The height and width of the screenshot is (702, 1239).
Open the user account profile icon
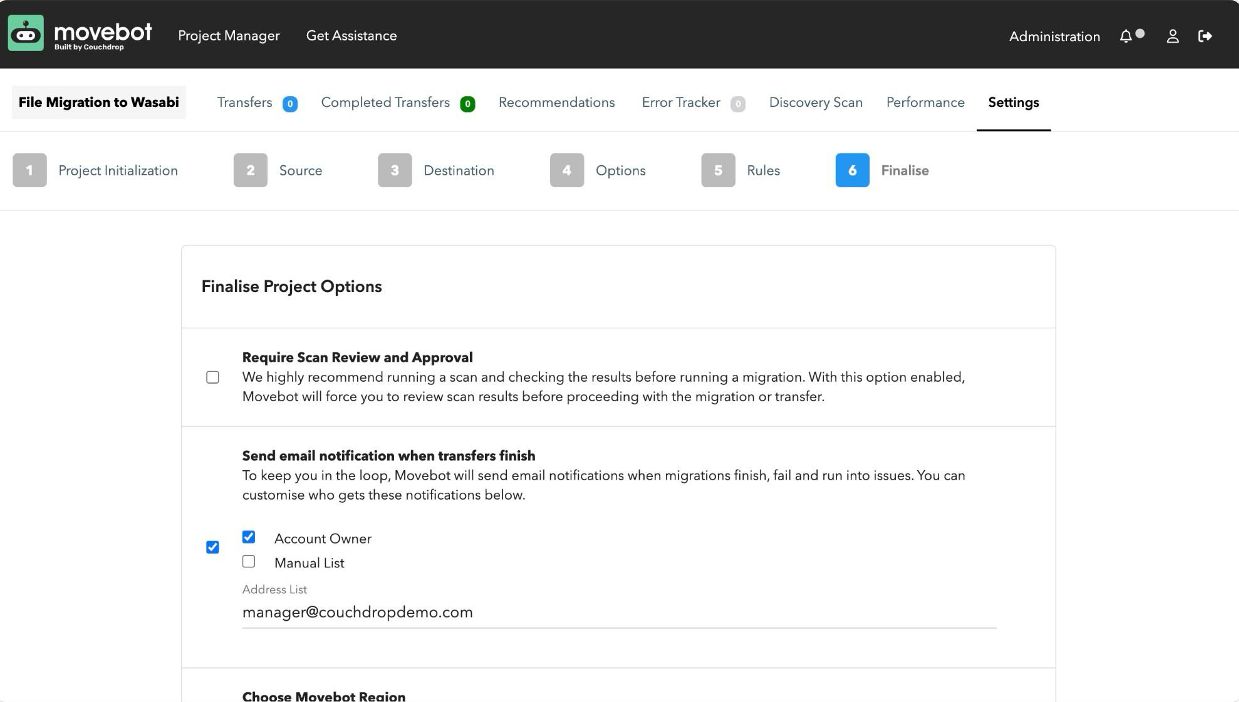tap(1173, 36)
